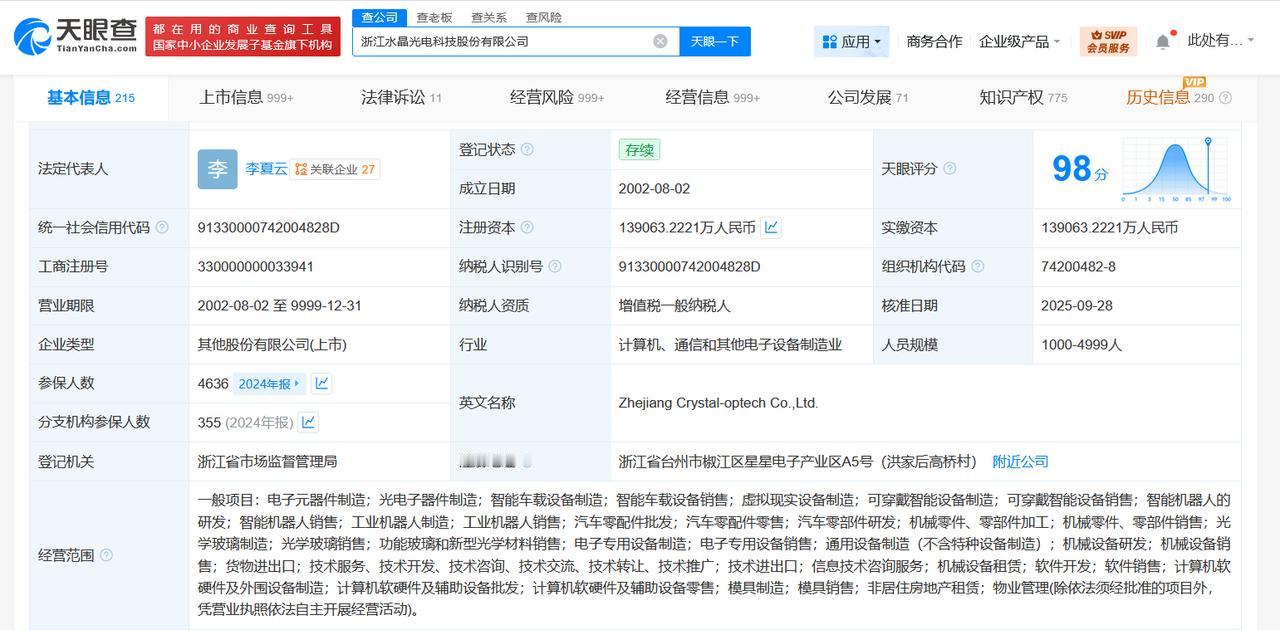Image resolution: width=1280 pixels, height=630 pixels.
Task: Click help icon next to 天眼评分
Action: point(949,168)
